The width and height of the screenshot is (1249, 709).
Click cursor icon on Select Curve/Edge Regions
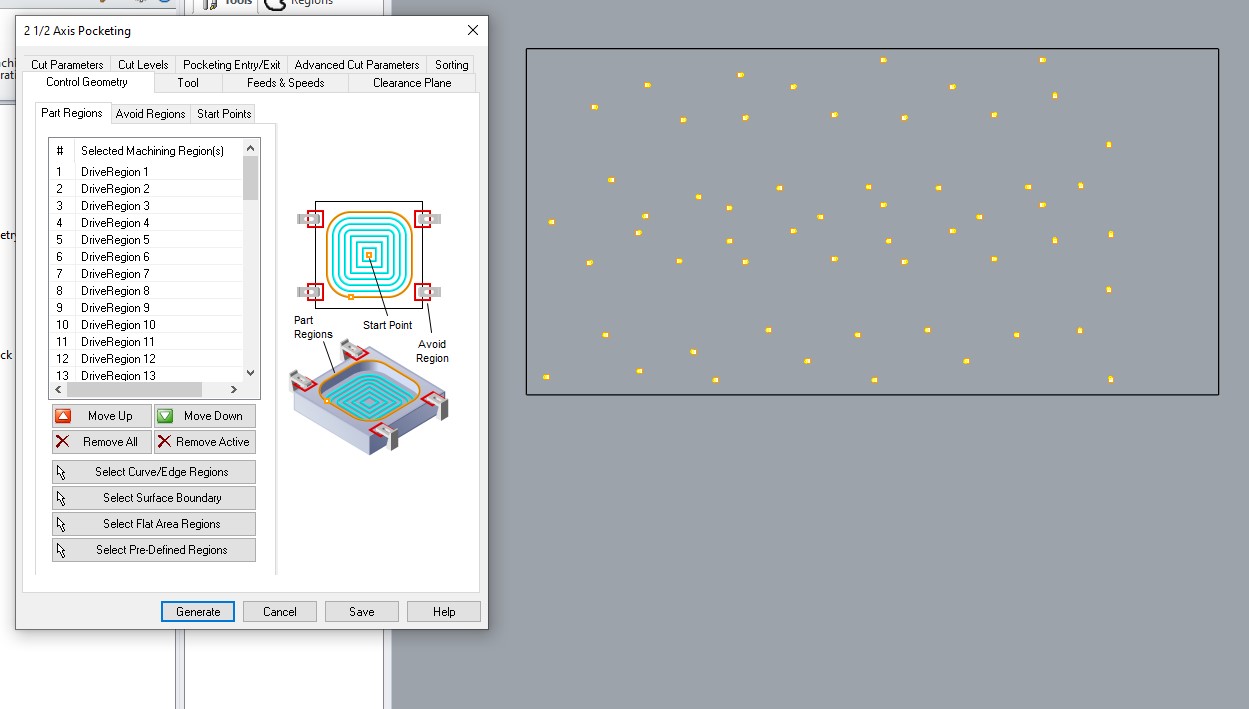(x=62, y=472)
